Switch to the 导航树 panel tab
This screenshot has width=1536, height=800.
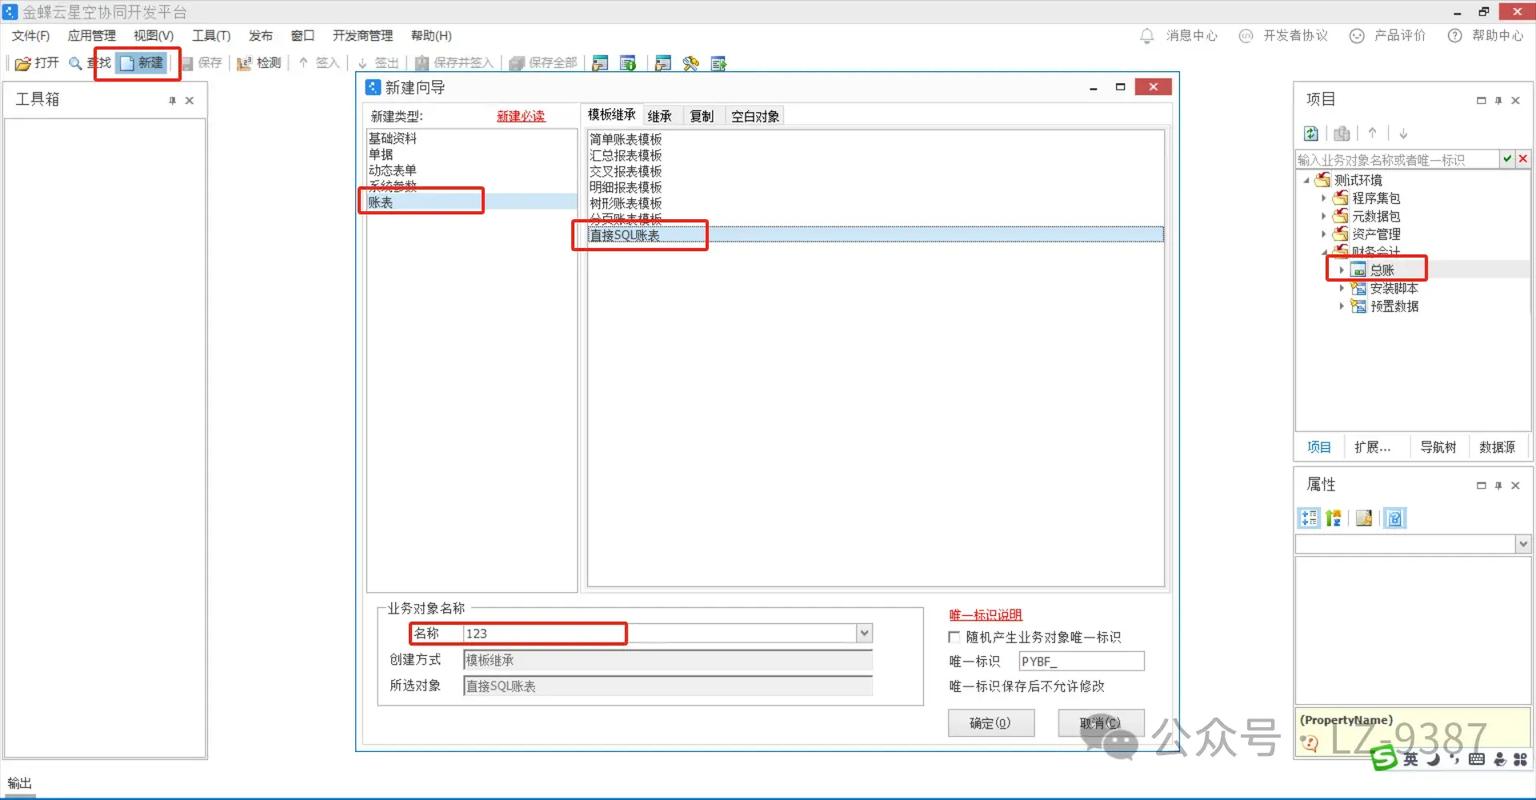[1438, 447]
